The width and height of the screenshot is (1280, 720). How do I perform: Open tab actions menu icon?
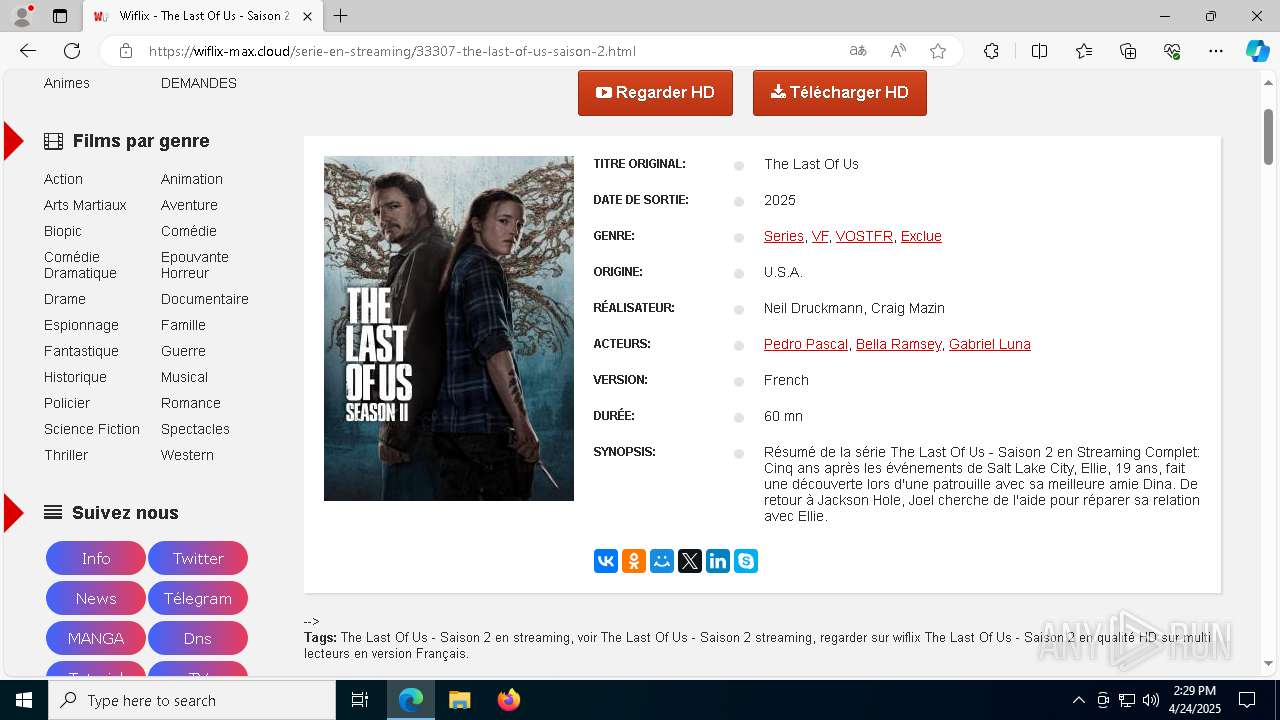(60, 16)
